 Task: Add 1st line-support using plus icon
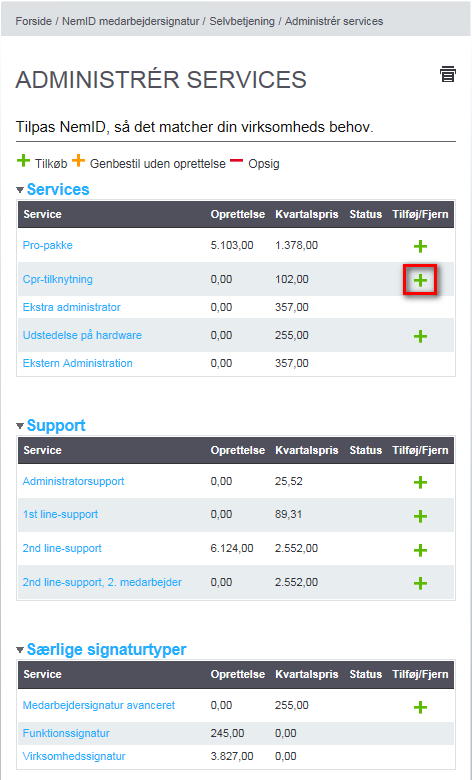[x=421, y=516]
